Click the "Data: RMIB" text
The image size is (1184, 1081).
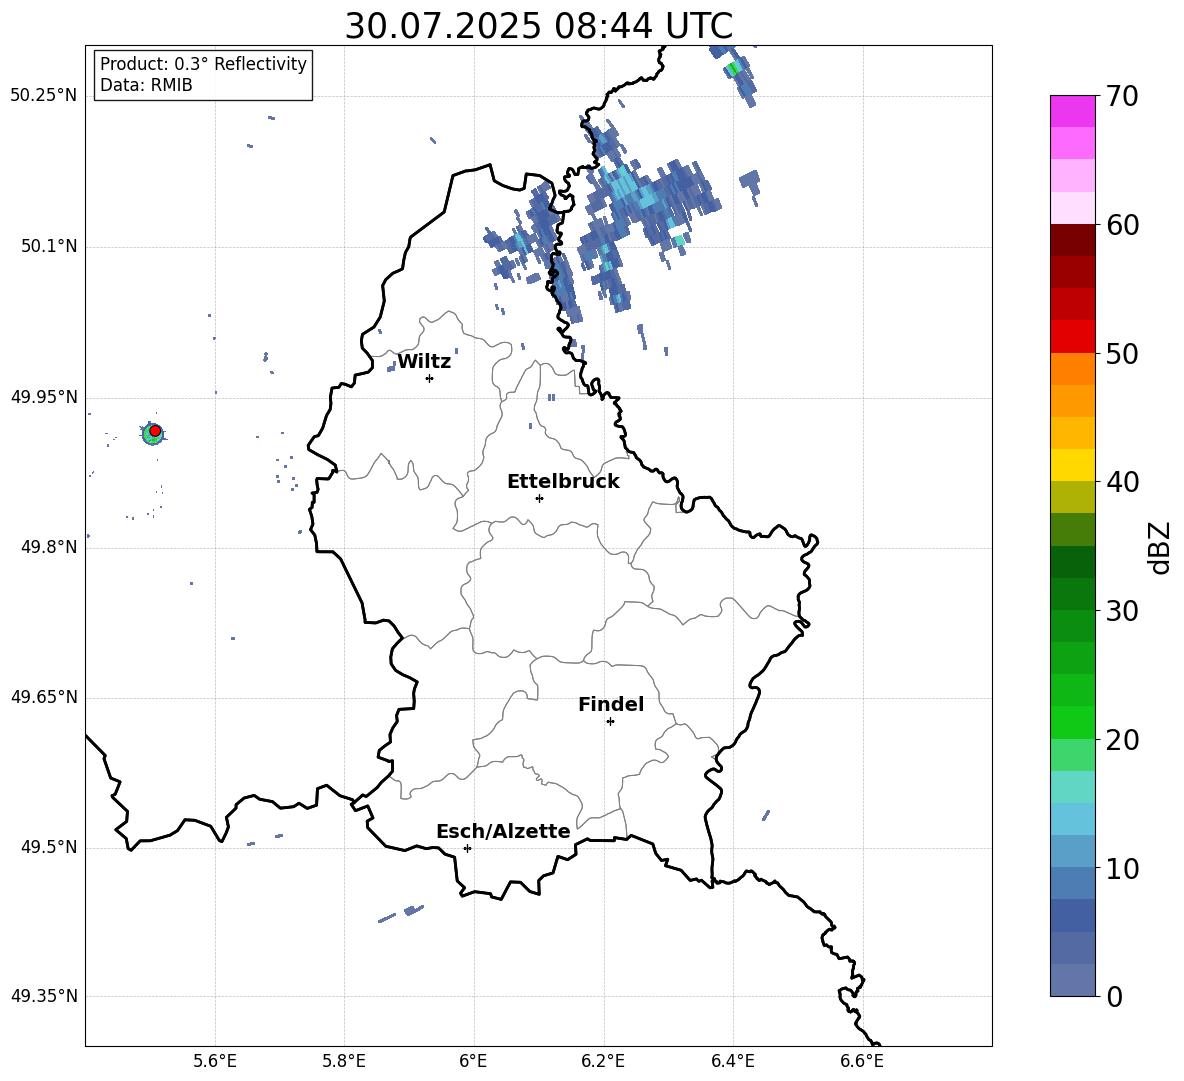point(146,85)
